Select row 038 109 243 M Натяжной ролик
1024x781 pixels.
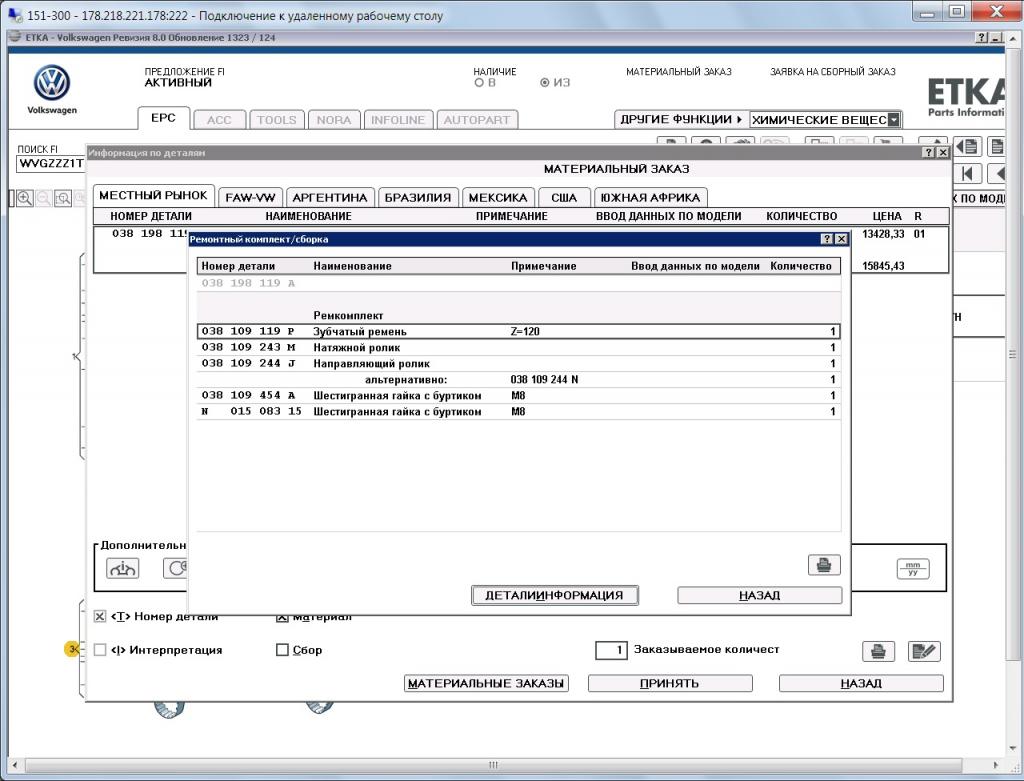[519, 347]
